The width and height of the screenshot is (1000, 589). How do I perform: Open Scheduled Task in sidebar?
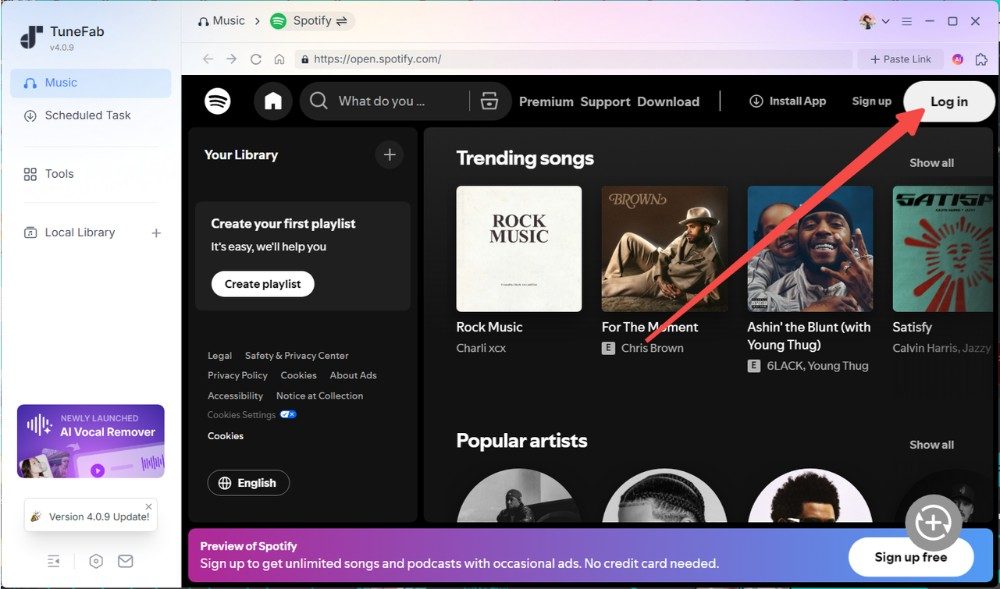pos(91,115)
